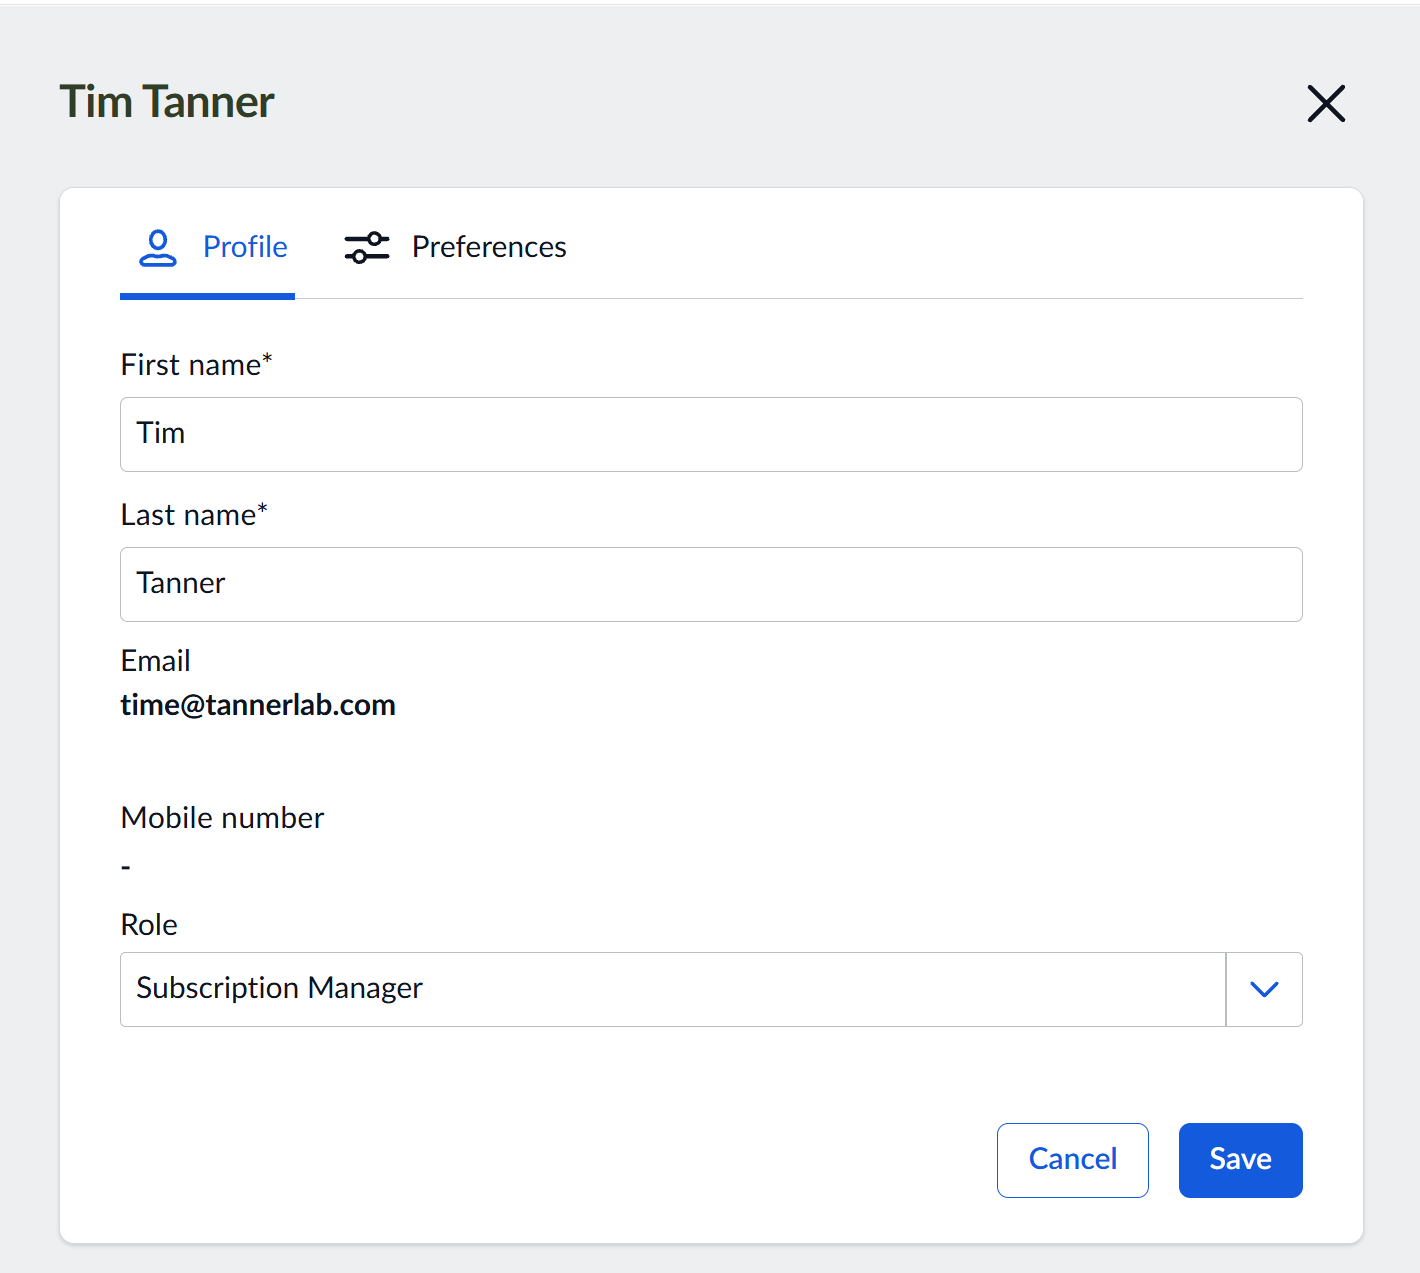Select the email time@tannerlab.com text

(x=258, y=705)
